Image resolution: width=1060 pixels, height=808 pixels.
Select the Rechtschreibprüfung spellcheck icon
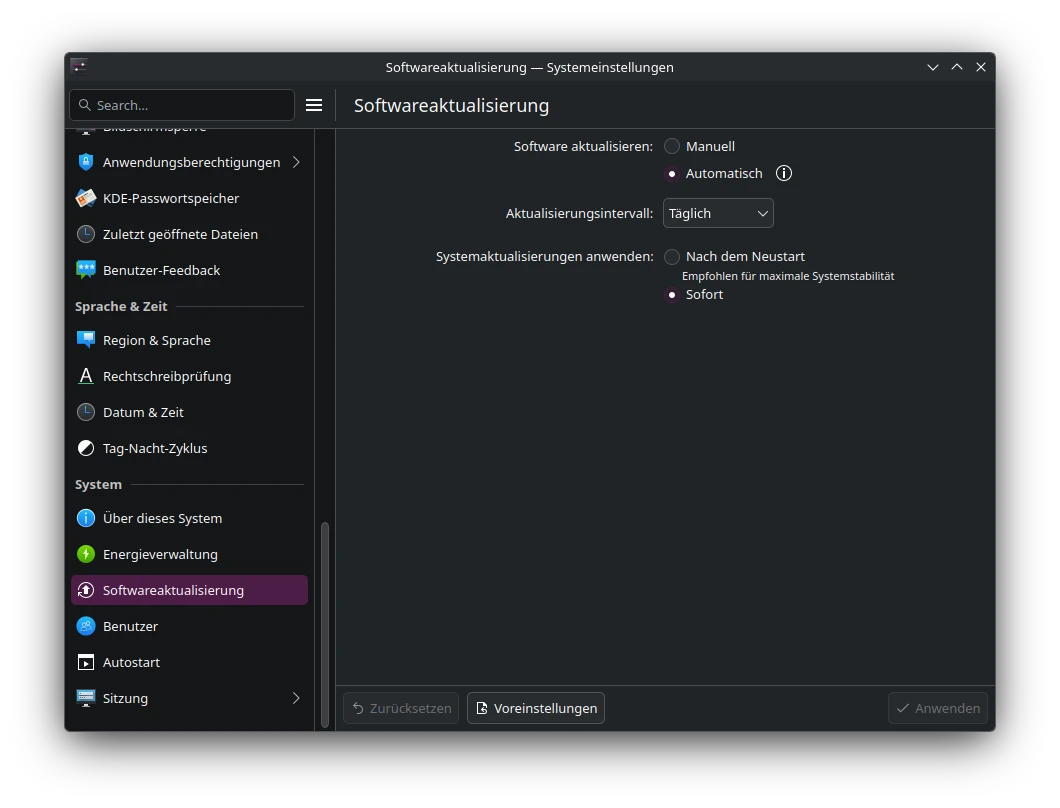[x=86, y=376]
